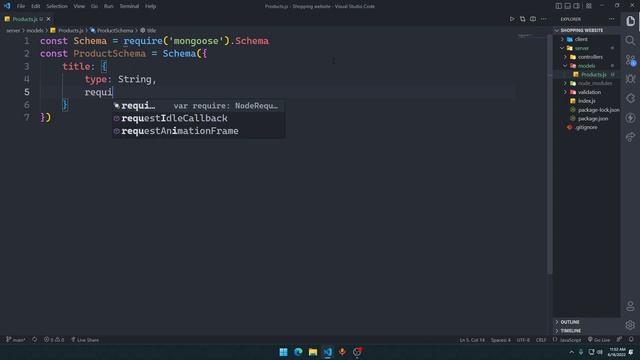Split the editor right
Screen dimensions: 640x360
click(533, 19)
